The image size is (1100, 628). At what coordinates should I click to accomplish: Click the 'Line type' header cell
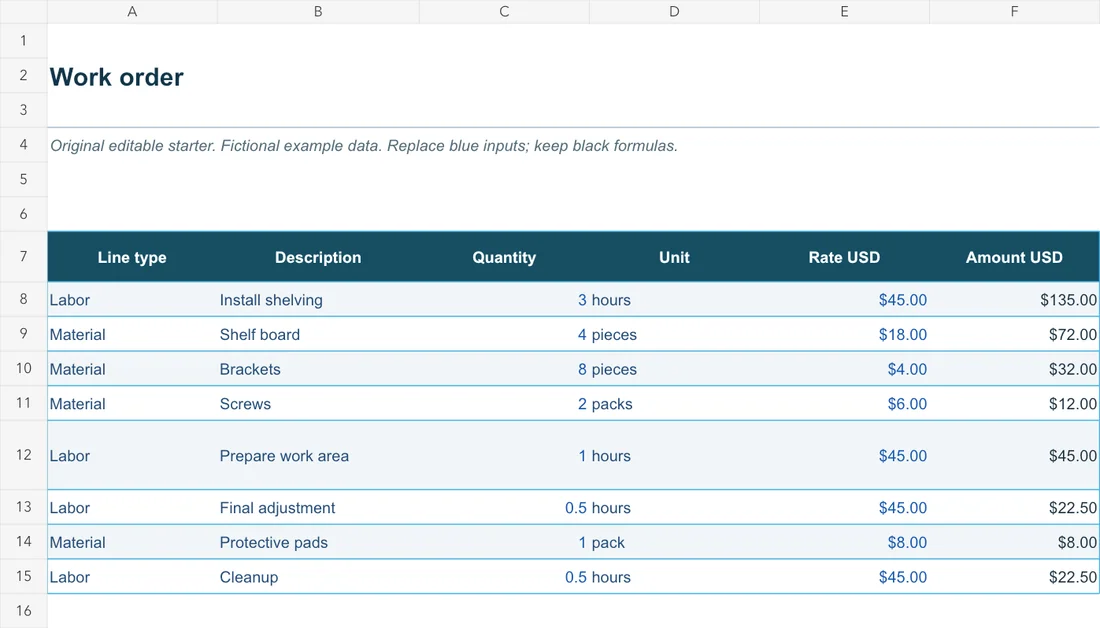tap(132, 257)
